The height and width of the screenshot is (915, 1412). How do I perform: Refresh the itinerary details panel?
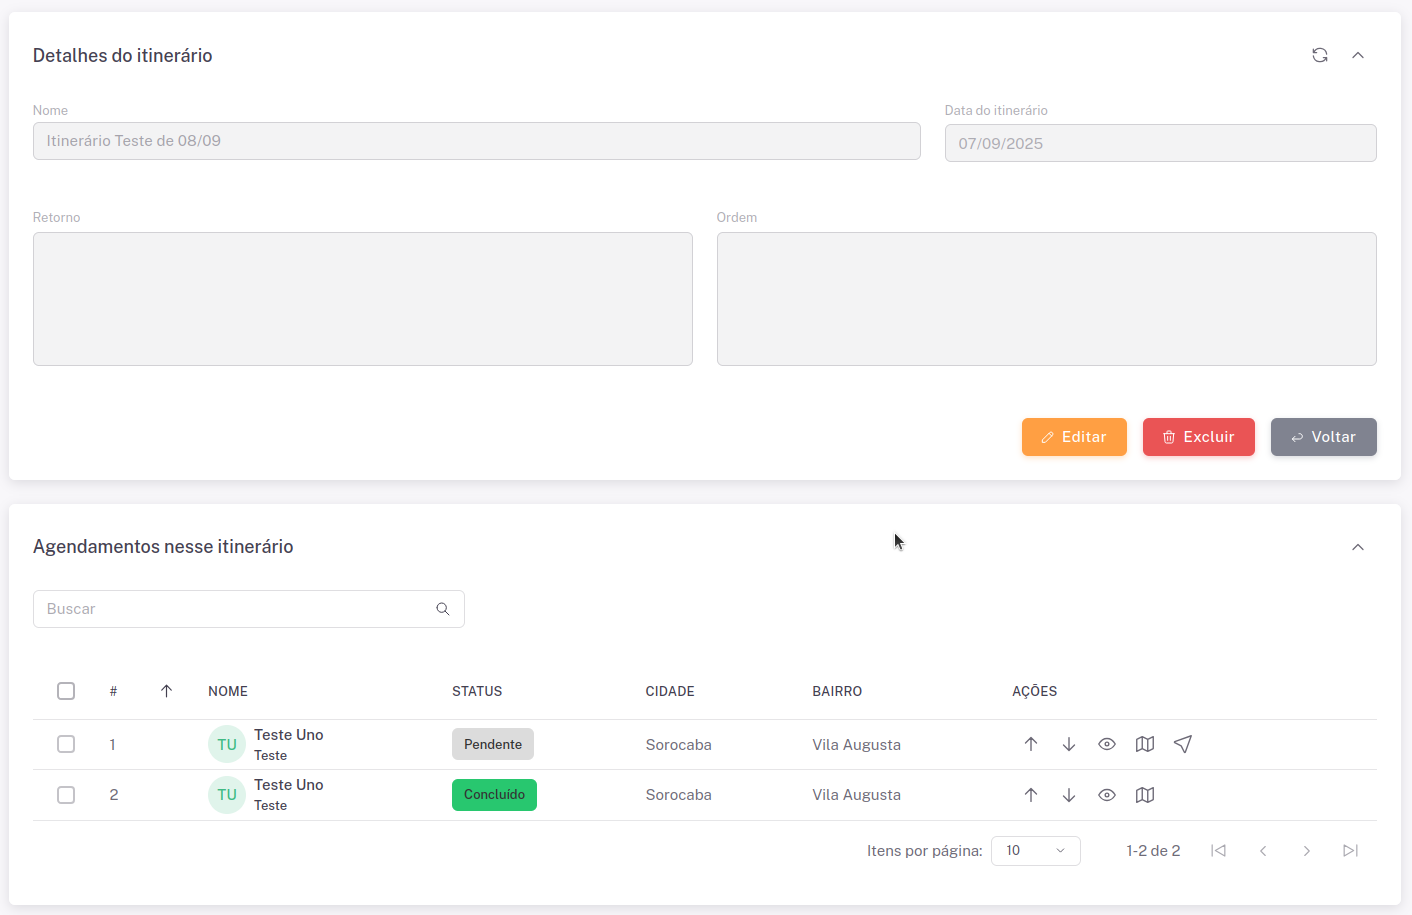click(x=1320, y=55)
